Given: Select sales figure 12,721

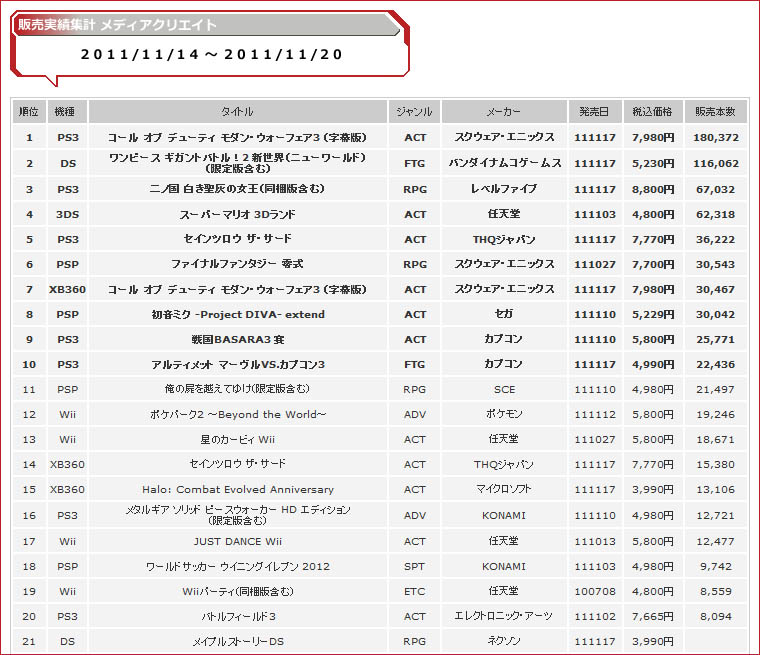Looking at the screenshot, I should pyautogui.click(x=716, y=516).
